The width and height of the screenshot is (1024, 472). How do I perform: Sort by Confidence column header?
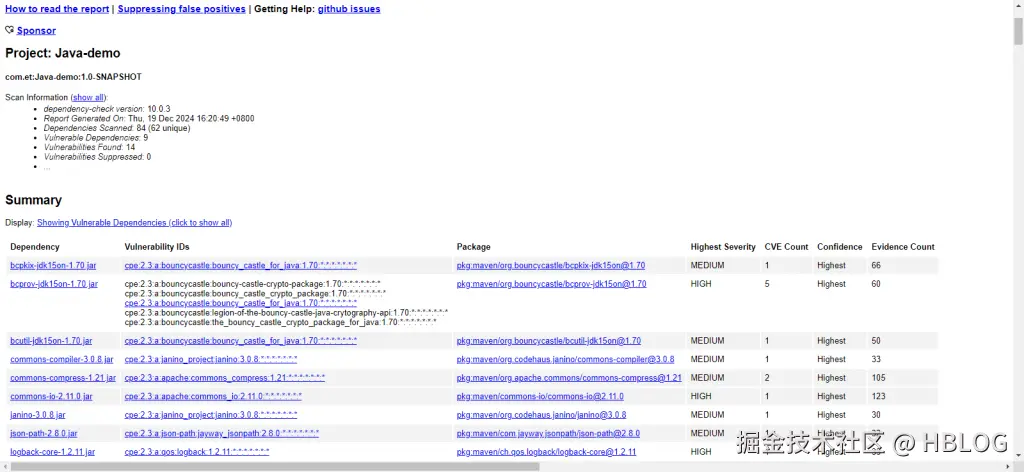(x=839, y=247)
